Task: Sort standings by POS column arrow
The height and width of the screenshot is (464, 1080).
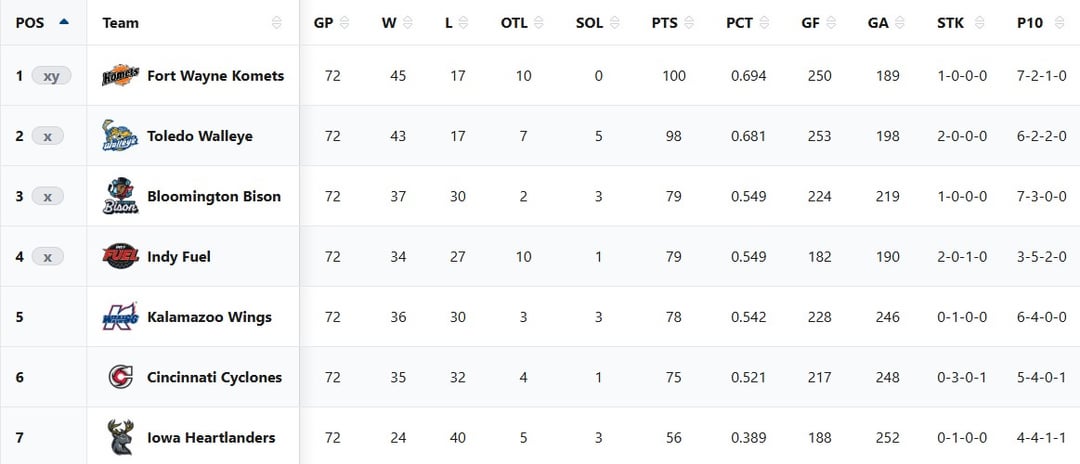Action: pos(64,22)
